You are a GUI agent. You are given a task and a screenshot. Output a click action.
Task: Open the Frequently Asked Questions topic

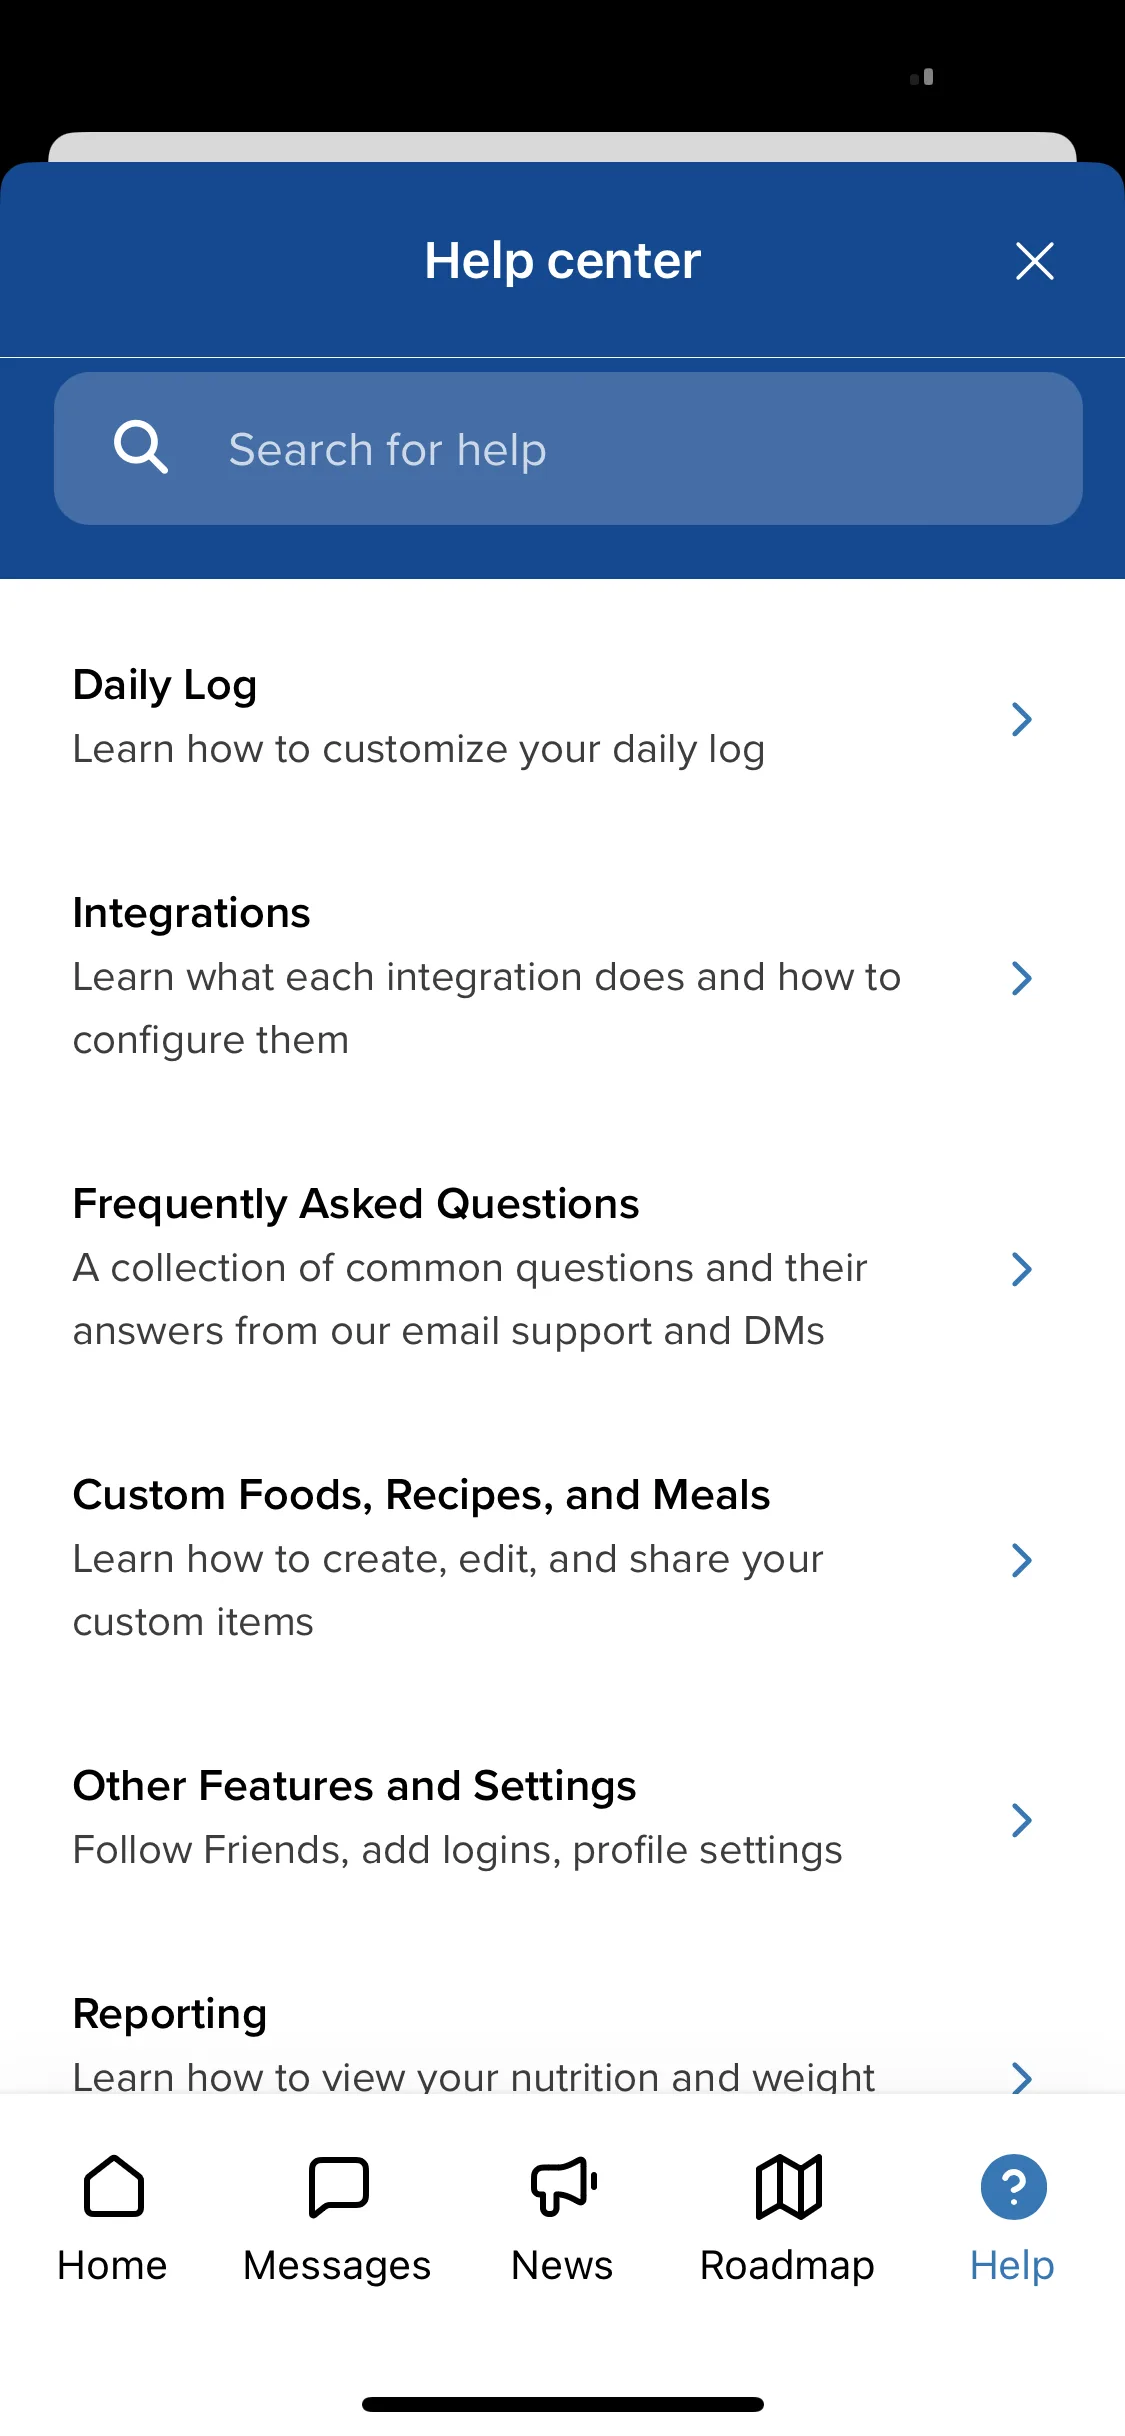562,1268
